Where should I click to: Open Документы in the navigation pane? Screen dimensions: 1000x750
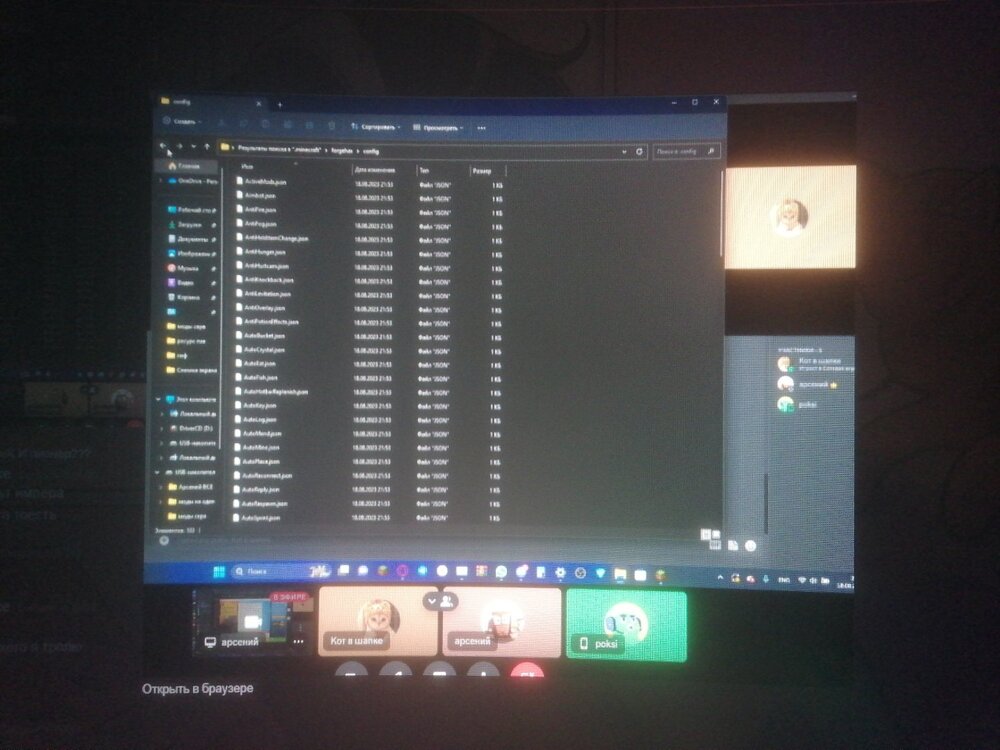[x=191, y=239]
